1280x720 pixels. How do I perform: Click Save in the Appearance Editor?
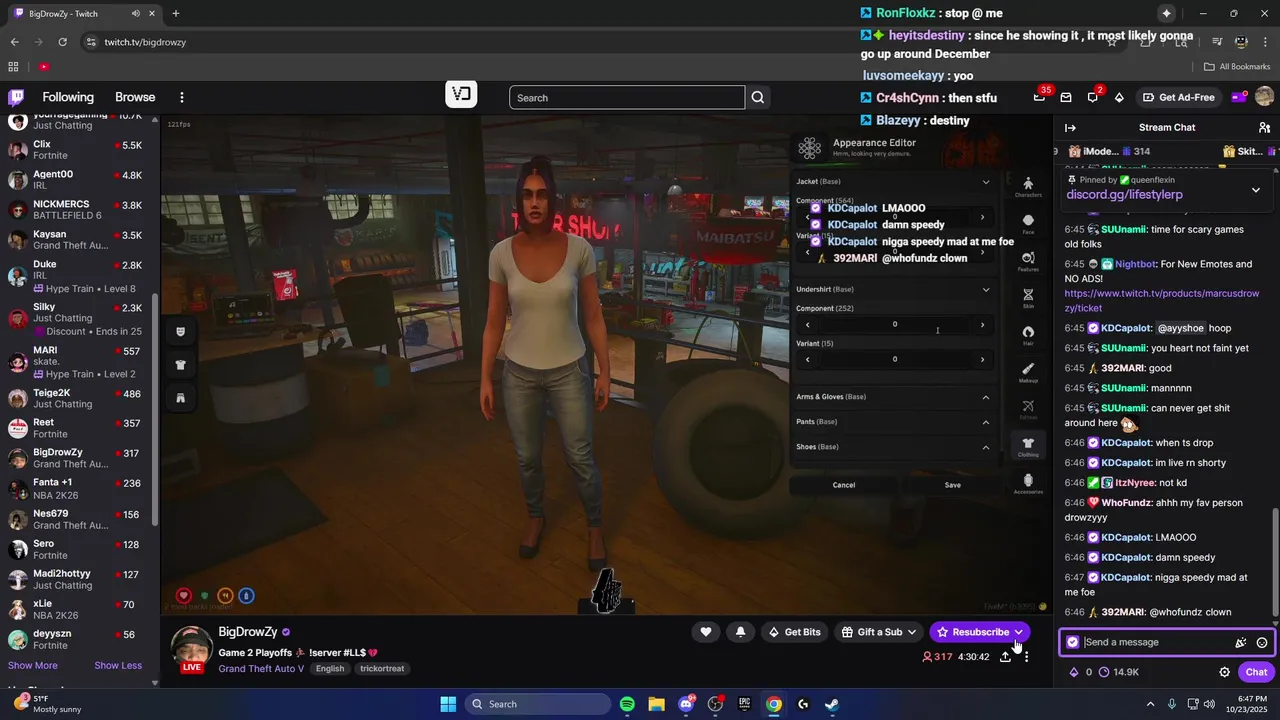[953, 485]
